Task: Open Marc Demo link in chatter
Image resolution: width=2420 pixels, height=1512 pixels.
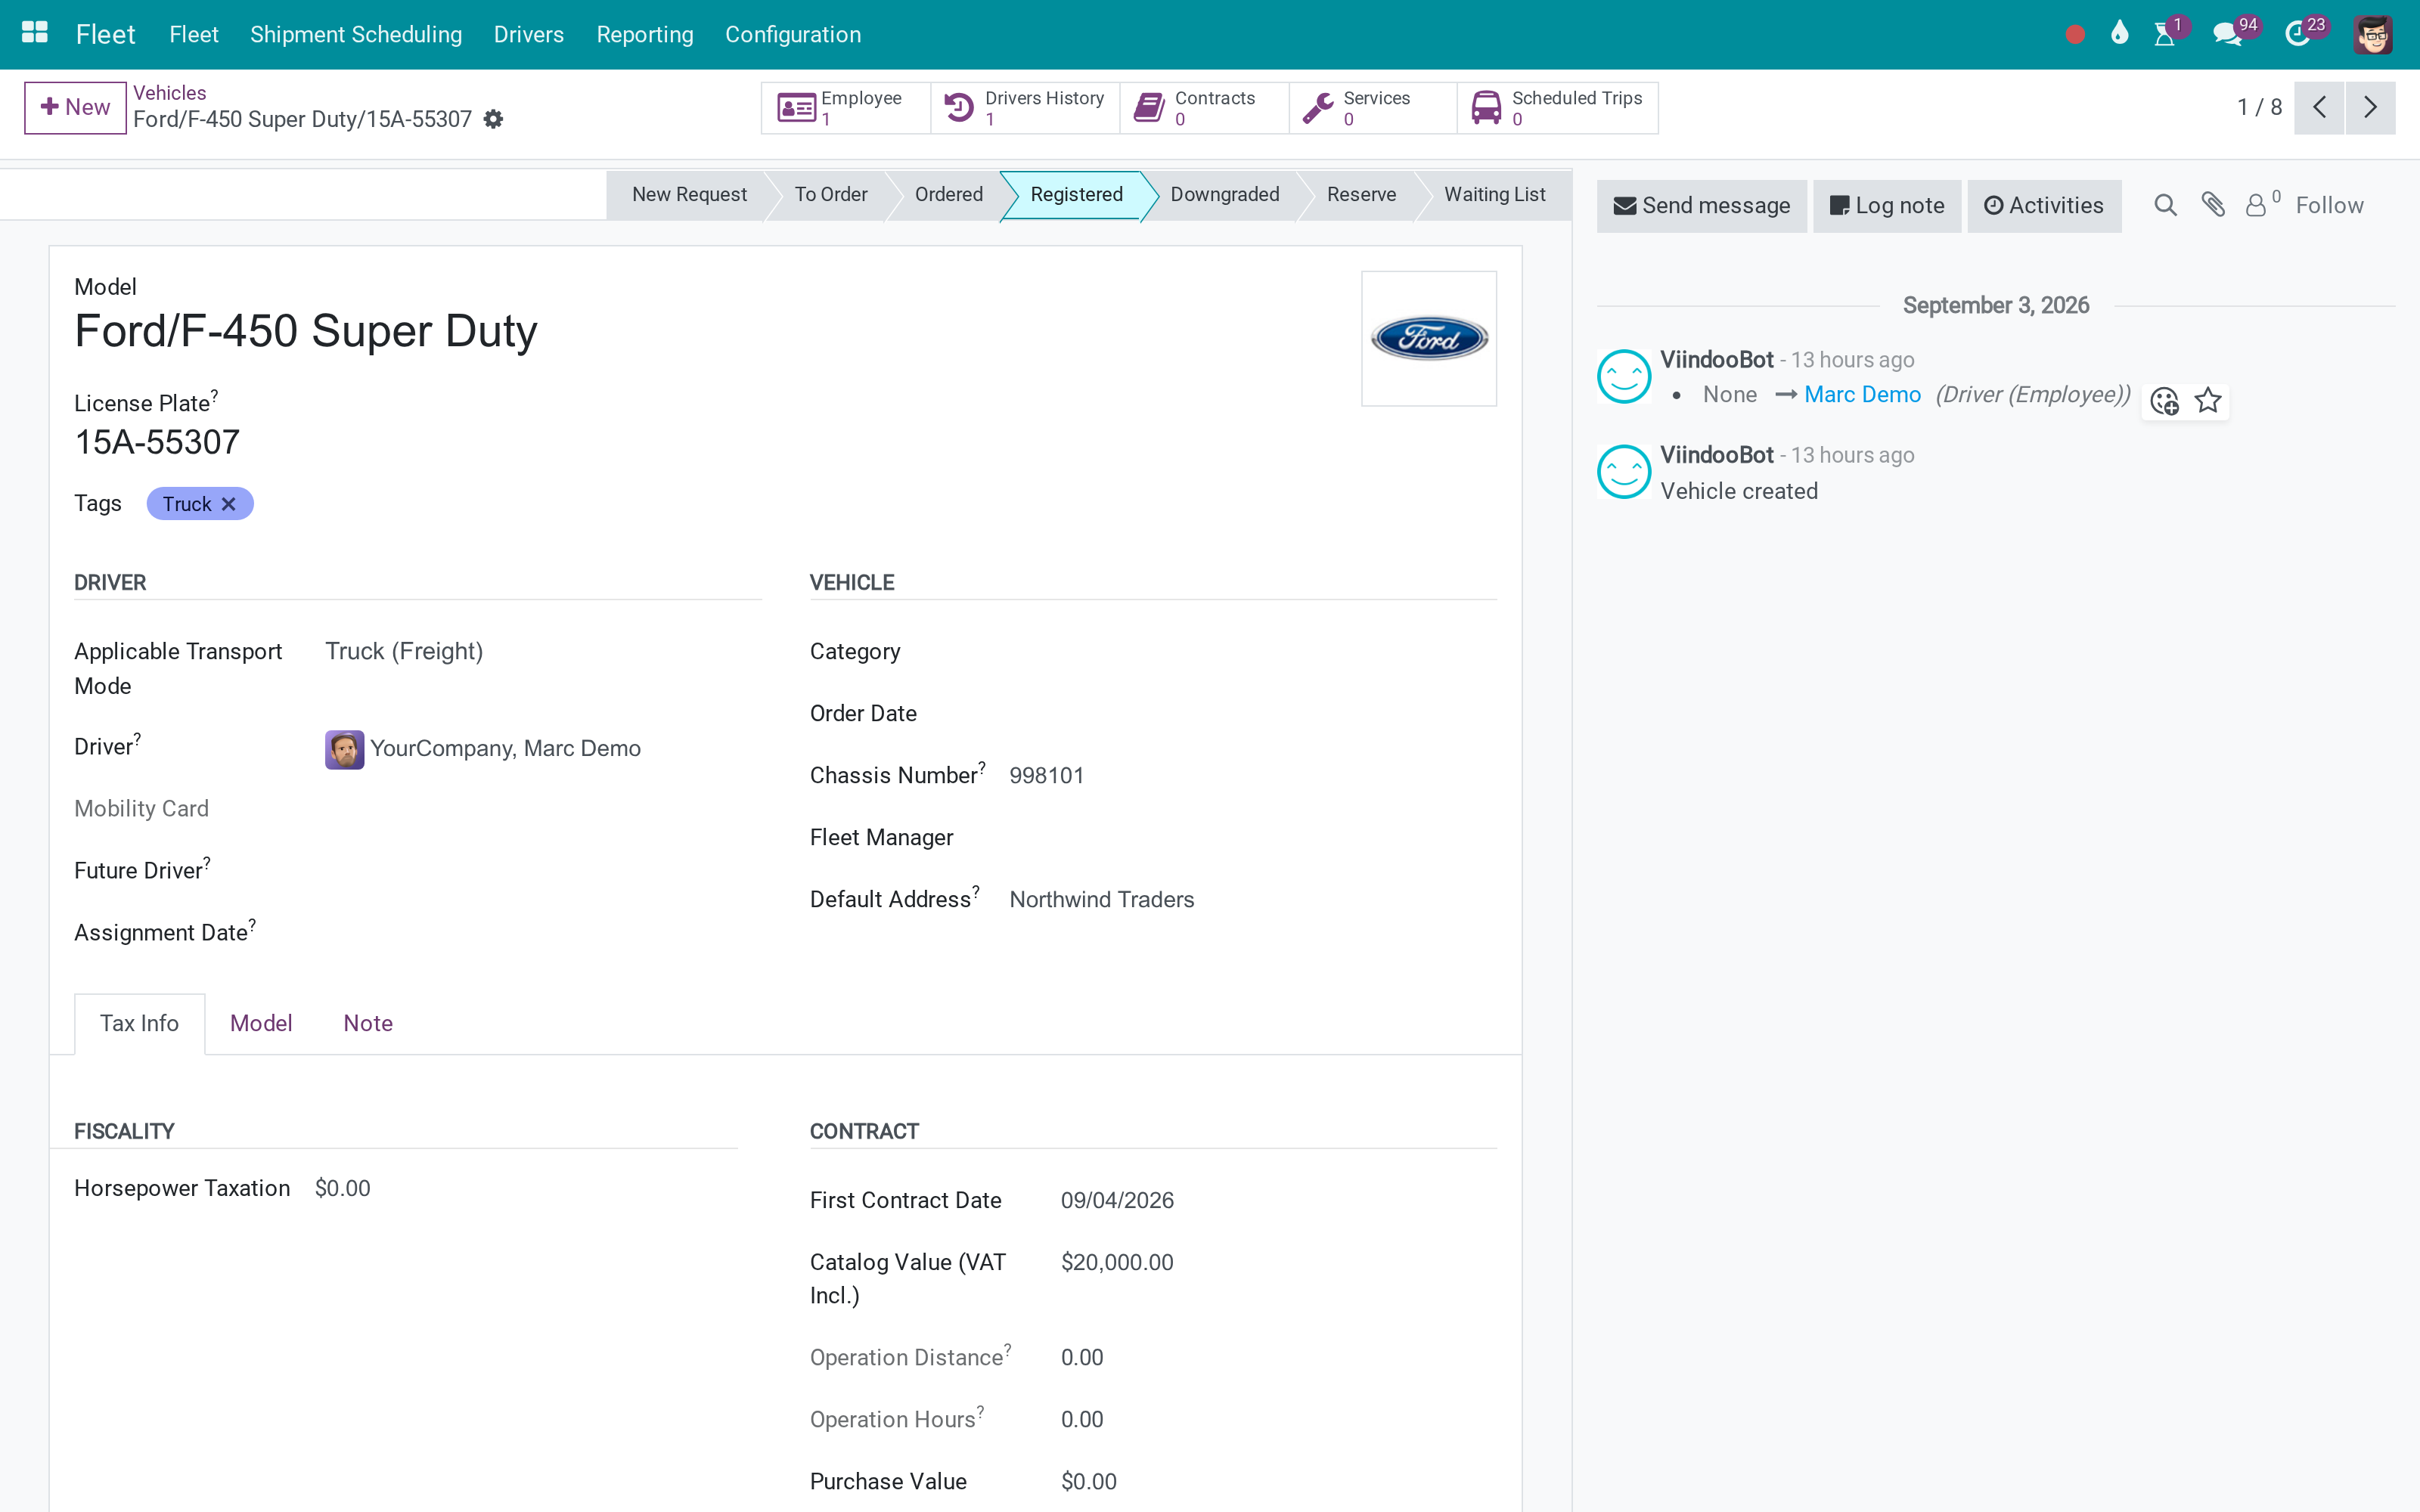Action: (x=1862, y=395)
